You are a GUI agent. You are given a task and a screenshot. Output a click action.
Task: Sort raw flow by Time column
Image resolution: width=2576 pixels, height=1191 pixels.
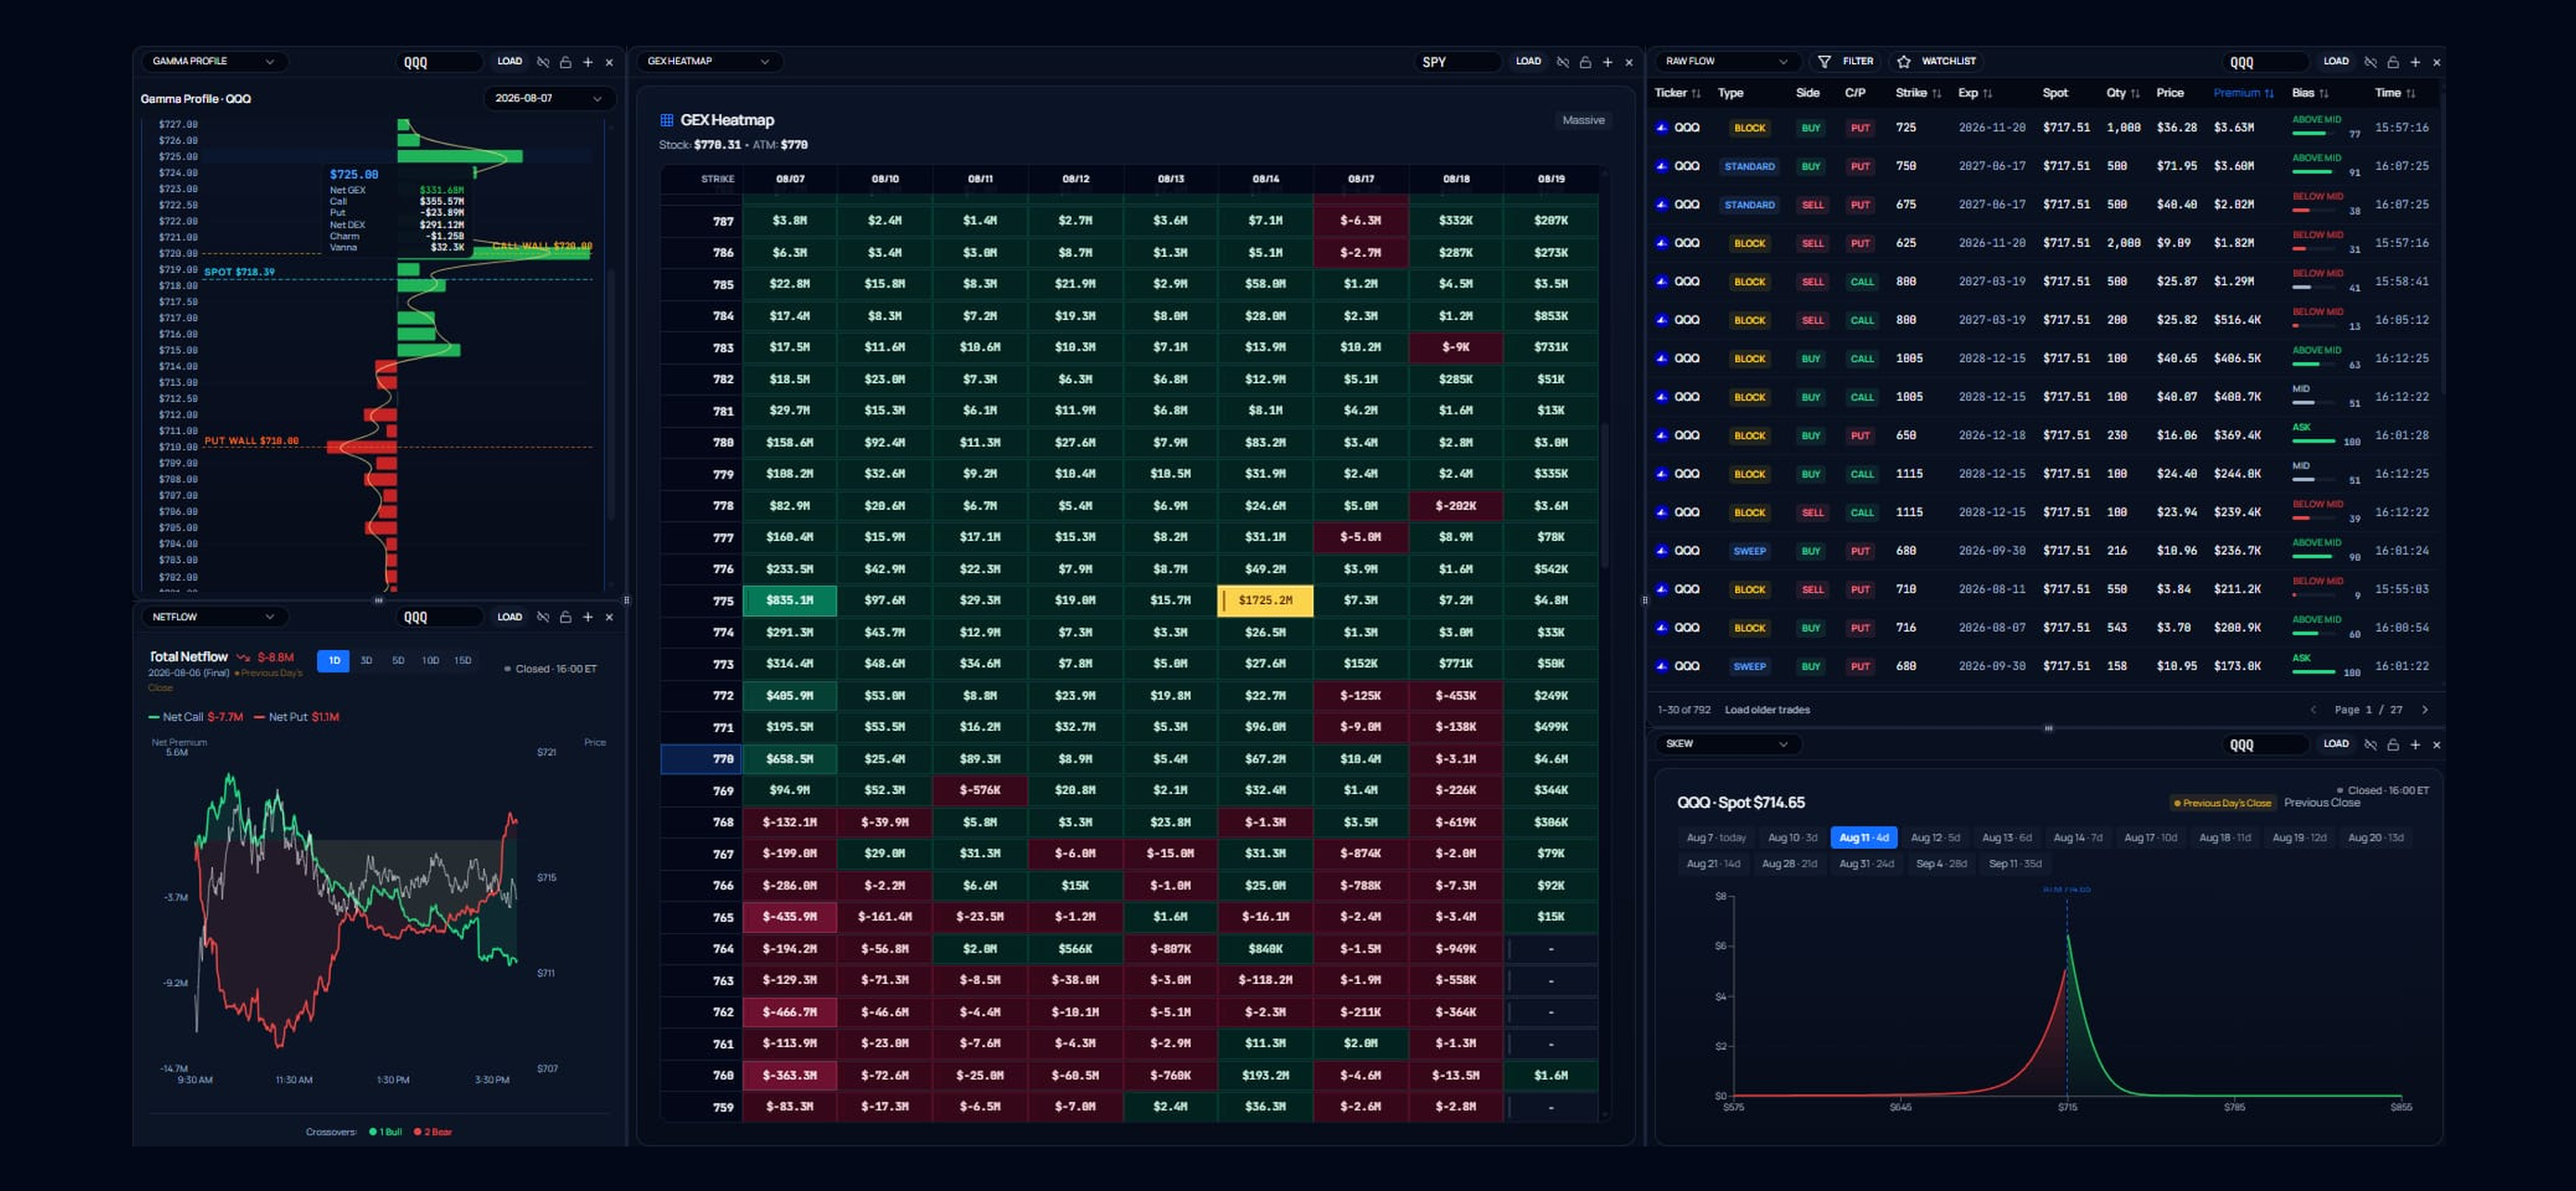(x=2395, y=93)
